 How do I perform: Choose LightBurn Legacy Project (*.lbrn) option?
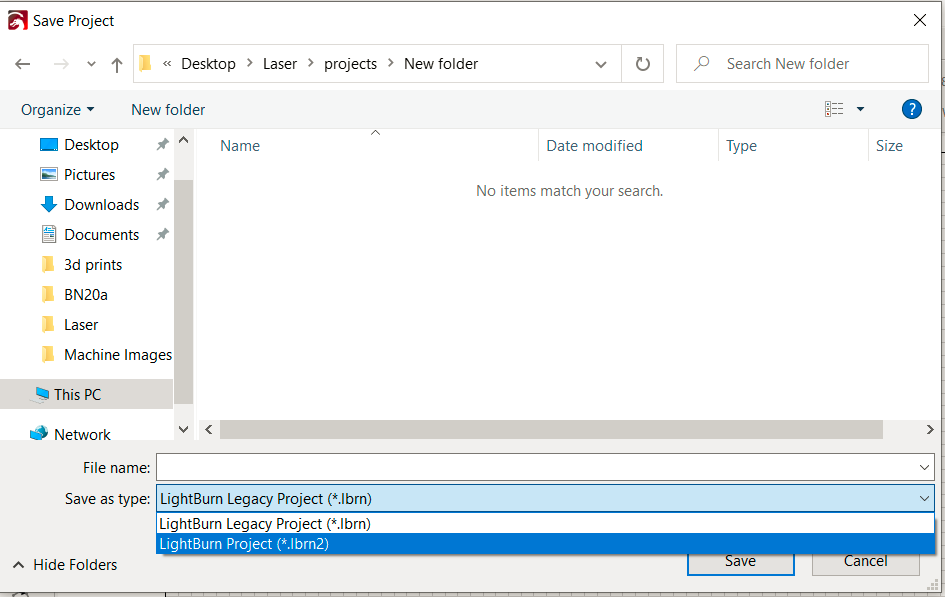pyautogui.click(x=545, y=524)
